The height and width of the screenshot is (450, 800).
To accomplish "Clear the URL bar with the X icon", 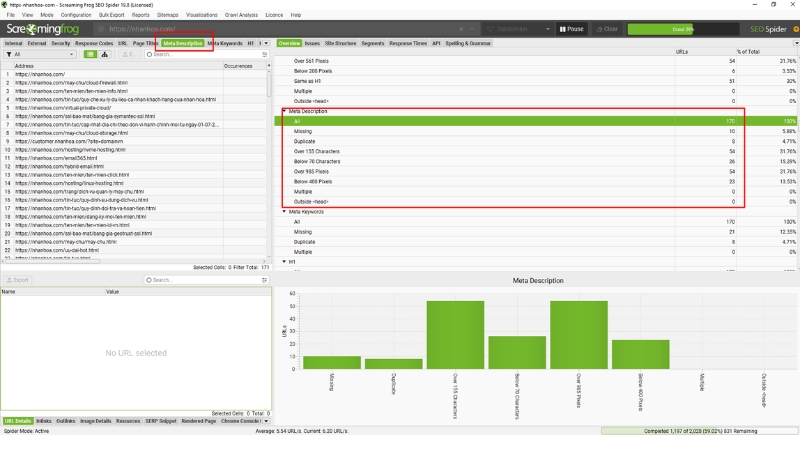I will (x=461, y=29).
